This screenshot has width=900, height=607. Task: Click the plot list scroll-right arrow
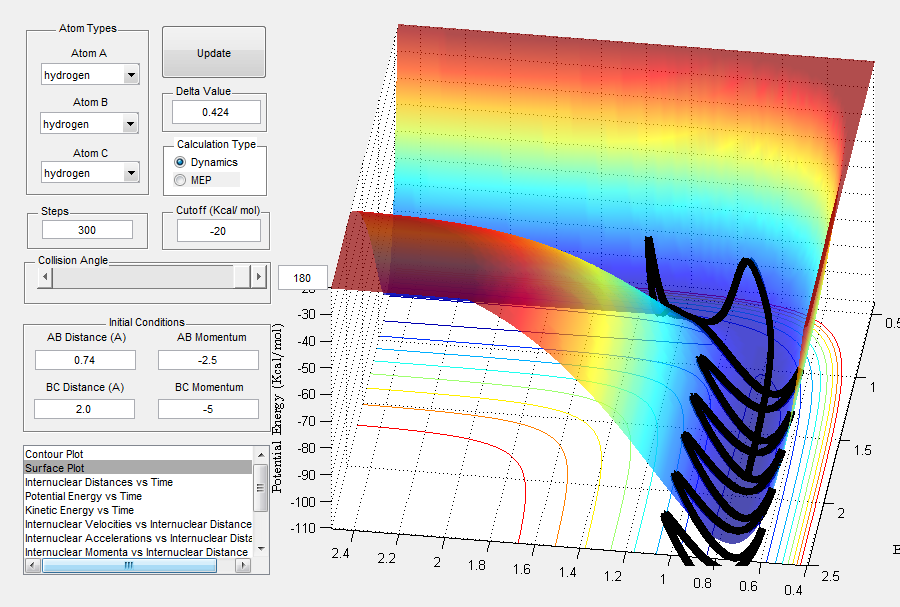243,566
